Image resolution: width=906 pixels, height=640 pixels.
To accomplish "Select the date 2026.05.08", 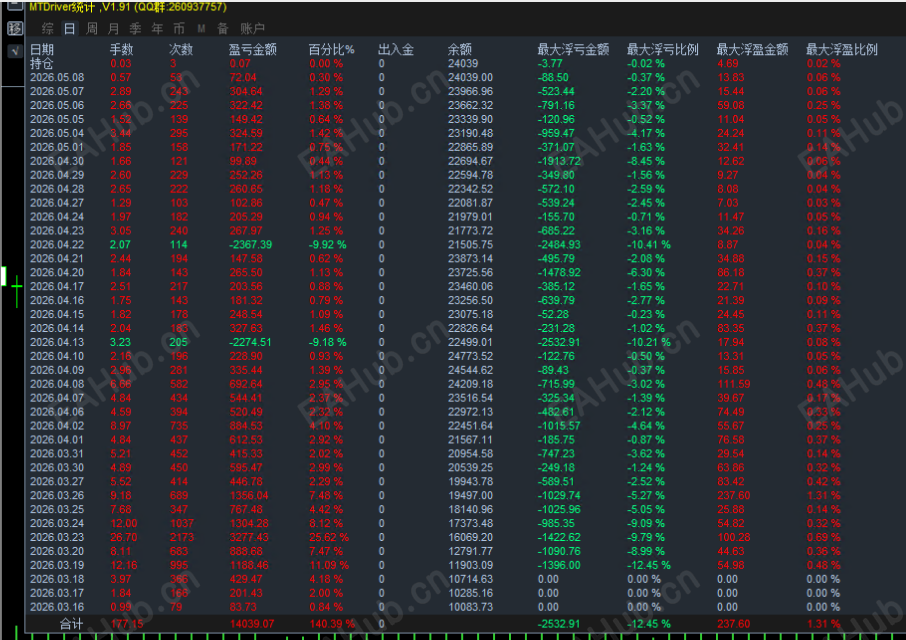I will 57,77.
